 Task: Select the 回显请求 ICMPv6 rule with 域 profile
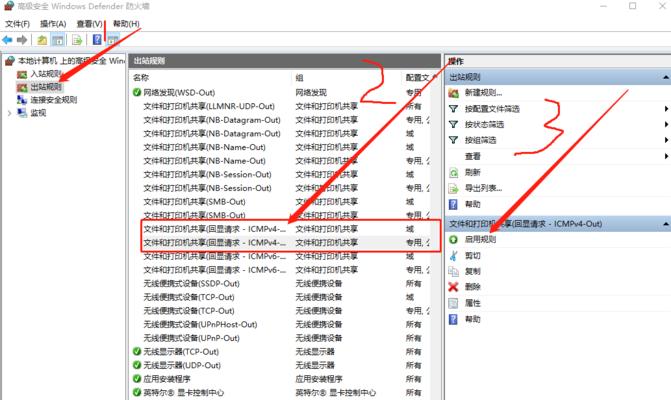point(214,256)
